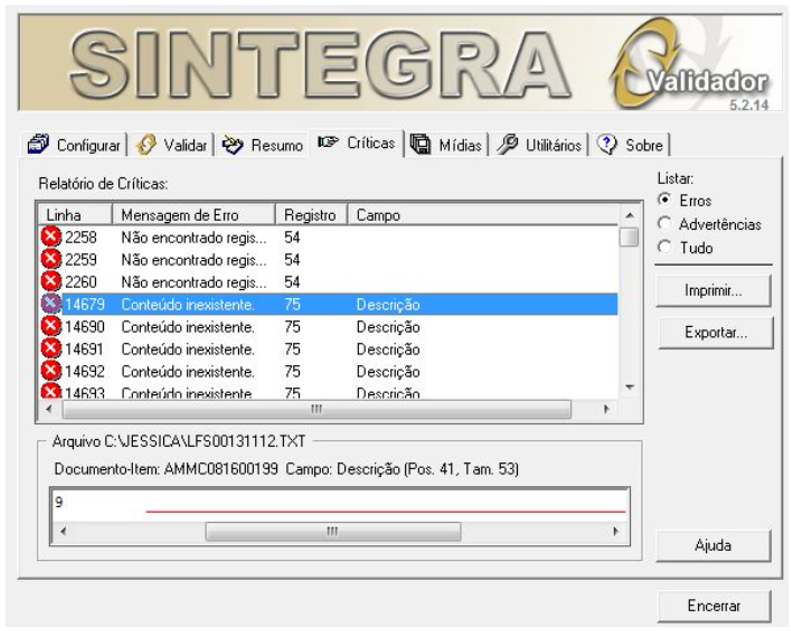
Task: Open the Utilitários tab
Action: pyautogui.click(x=539, y=145)
